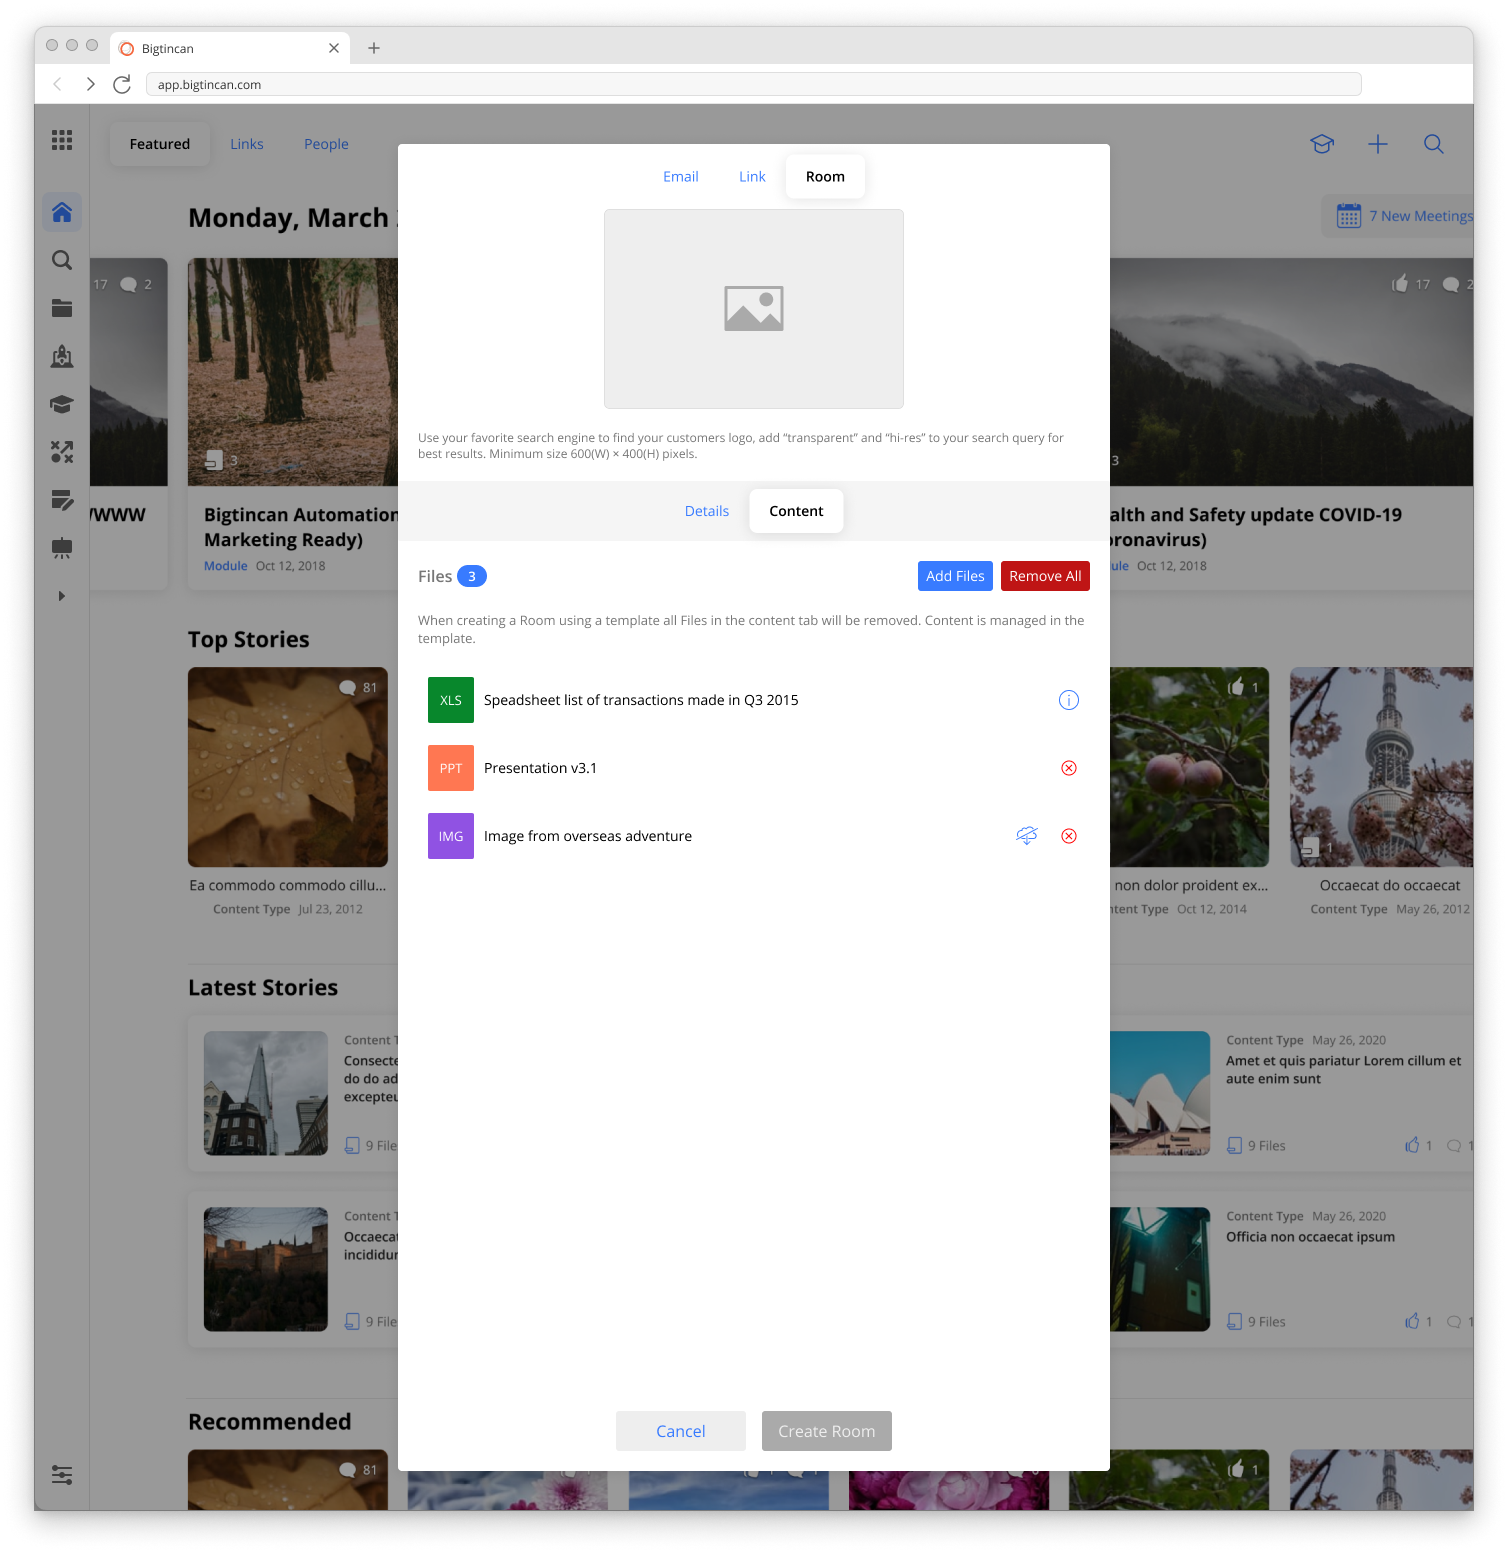This screenshot has height=1553, width=1508.
Task: Open search from the left sidebar
Action: tap(62, 260)
